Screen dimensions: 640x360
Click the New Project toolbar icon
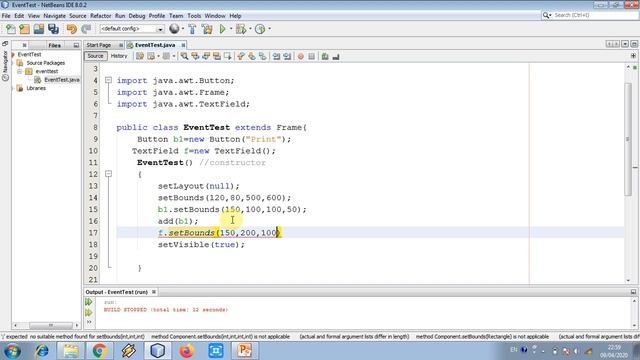pos(24,29)
